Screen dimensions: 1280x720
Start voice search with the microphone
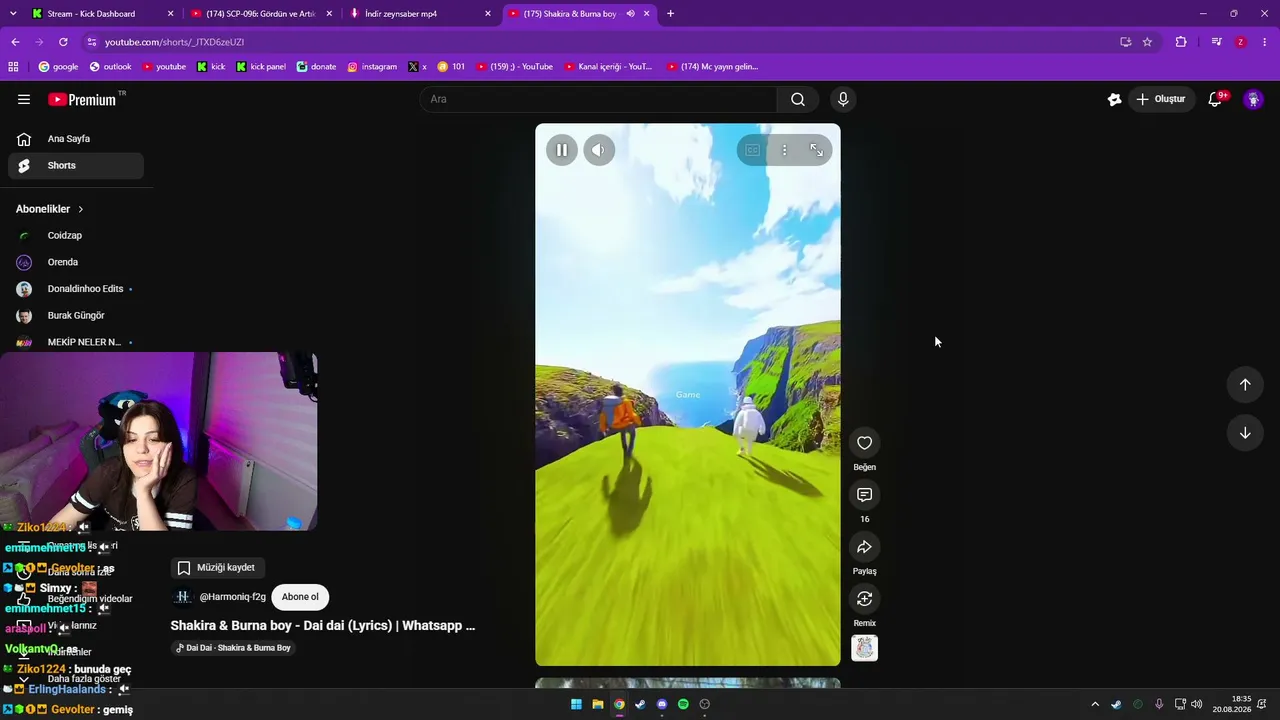tap(843, 99)
